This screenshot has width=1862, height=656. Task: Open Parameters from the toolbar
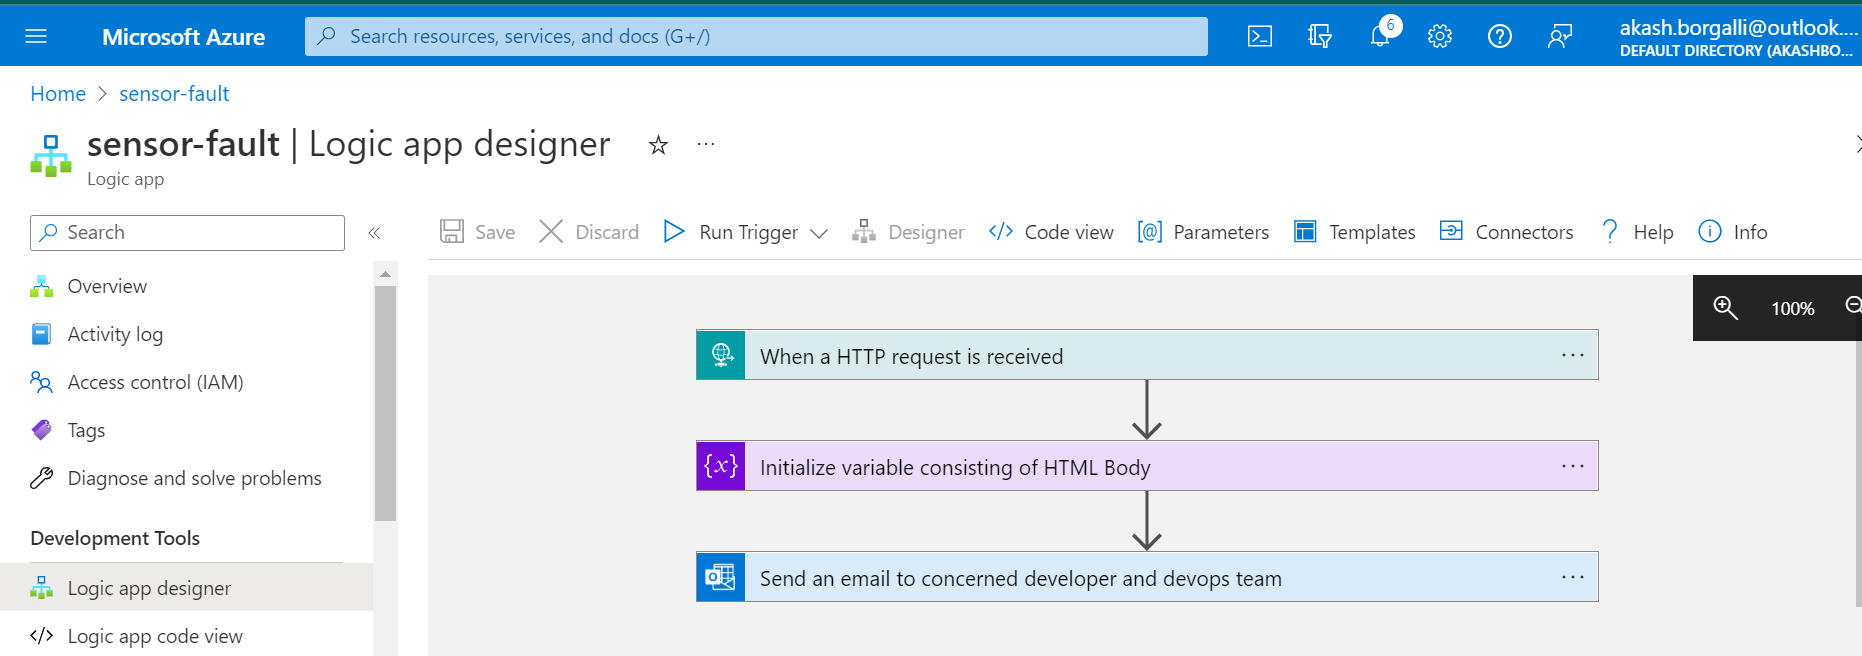[1203, 232]
